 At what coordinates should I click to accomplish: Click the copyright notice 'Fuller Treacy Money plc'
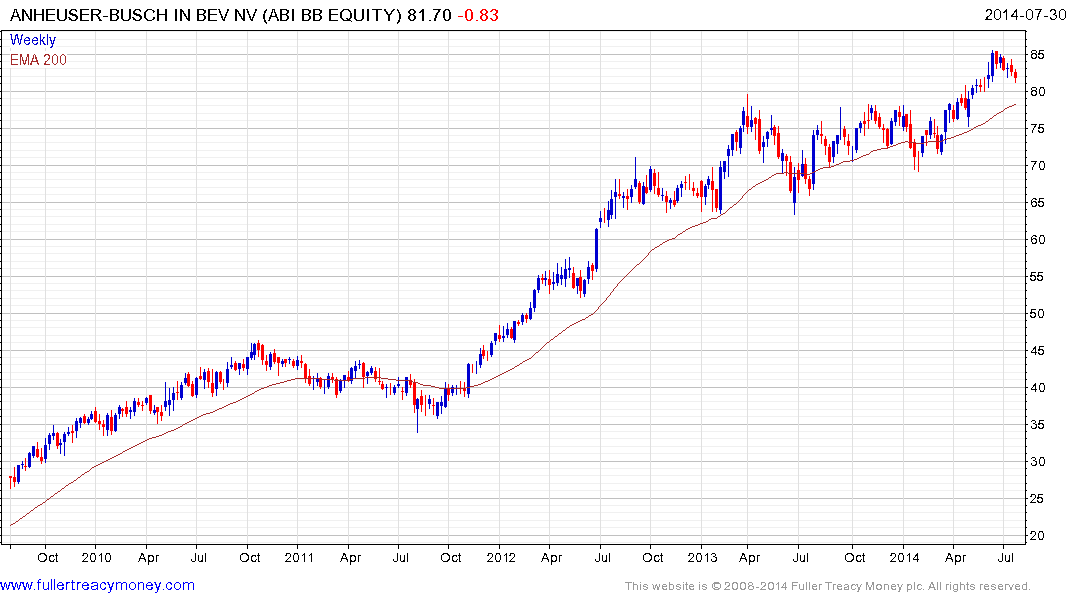pyautogui.click(x=856, y=586)
